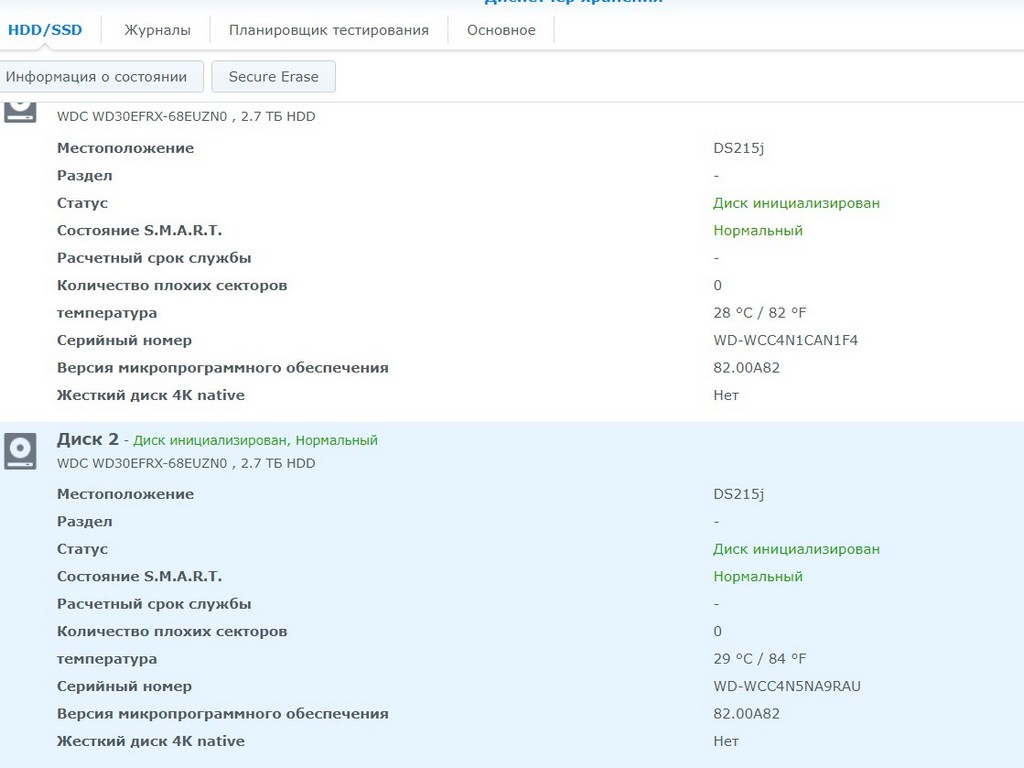This screenshot has height=768, width=1024.
Task: Open the Планировщик тестирования tab
Action: (328, 30)
